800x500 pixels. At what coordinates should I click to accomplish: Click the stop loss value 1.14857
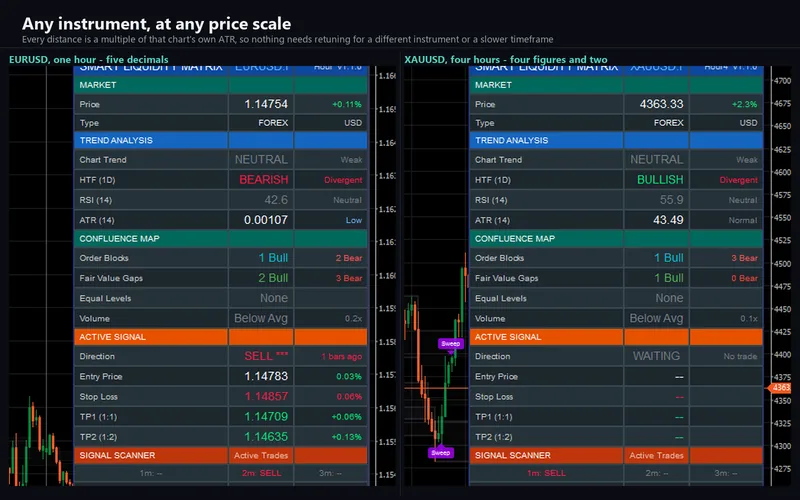(266, 396)
